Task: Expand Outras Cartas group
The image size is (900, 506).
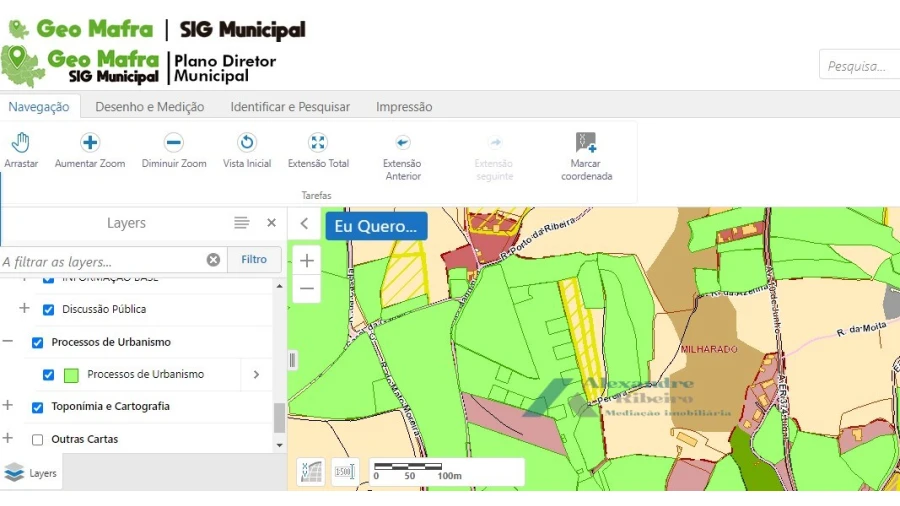Action: click(7, 438)
